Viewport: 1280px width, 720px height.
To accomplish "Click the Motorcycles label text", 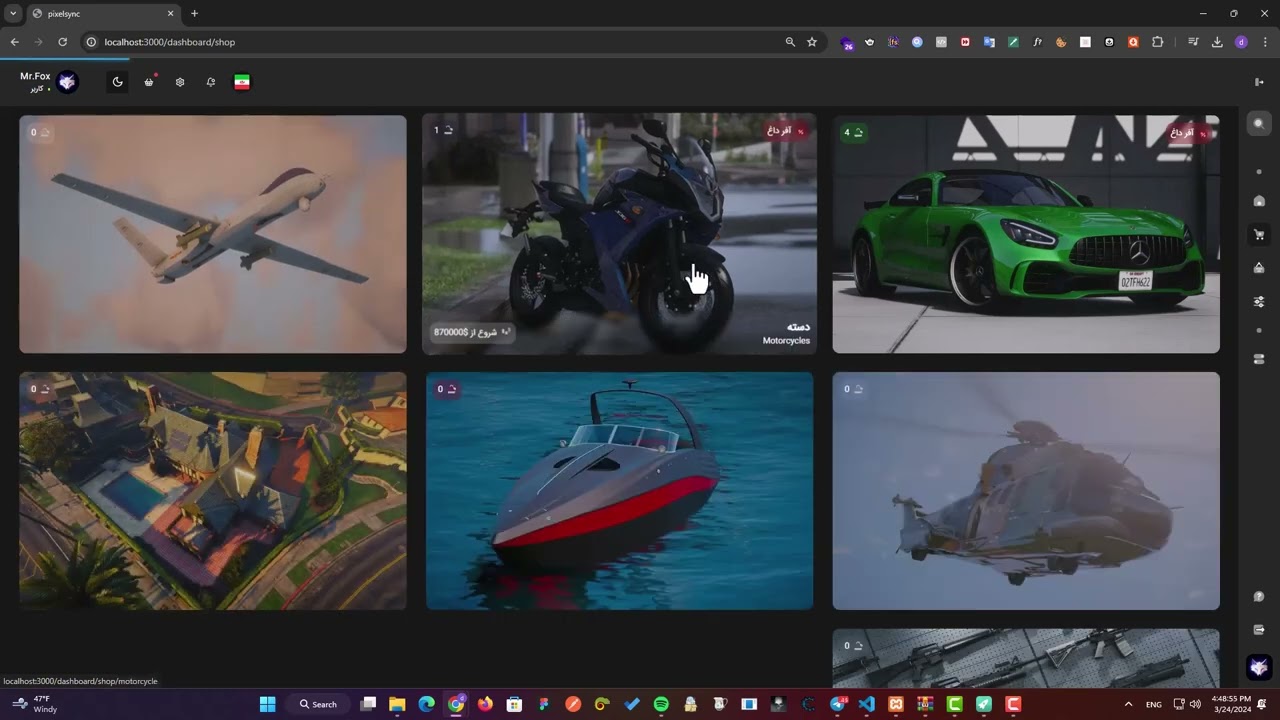I will point(786,341).
